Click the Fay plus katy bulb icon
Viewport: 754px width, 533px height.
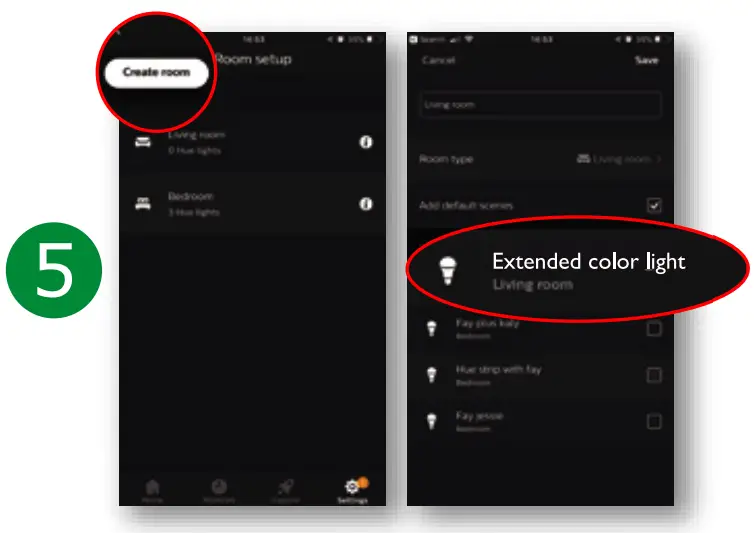[x=432, y=329]
